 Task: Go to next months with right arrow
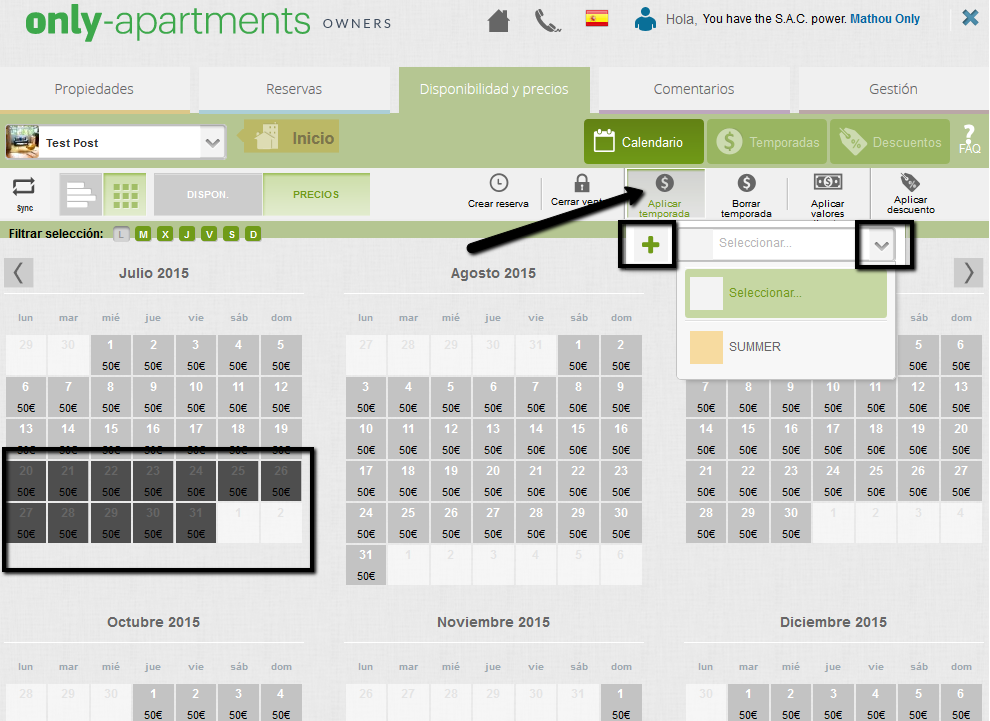[967, 272]
